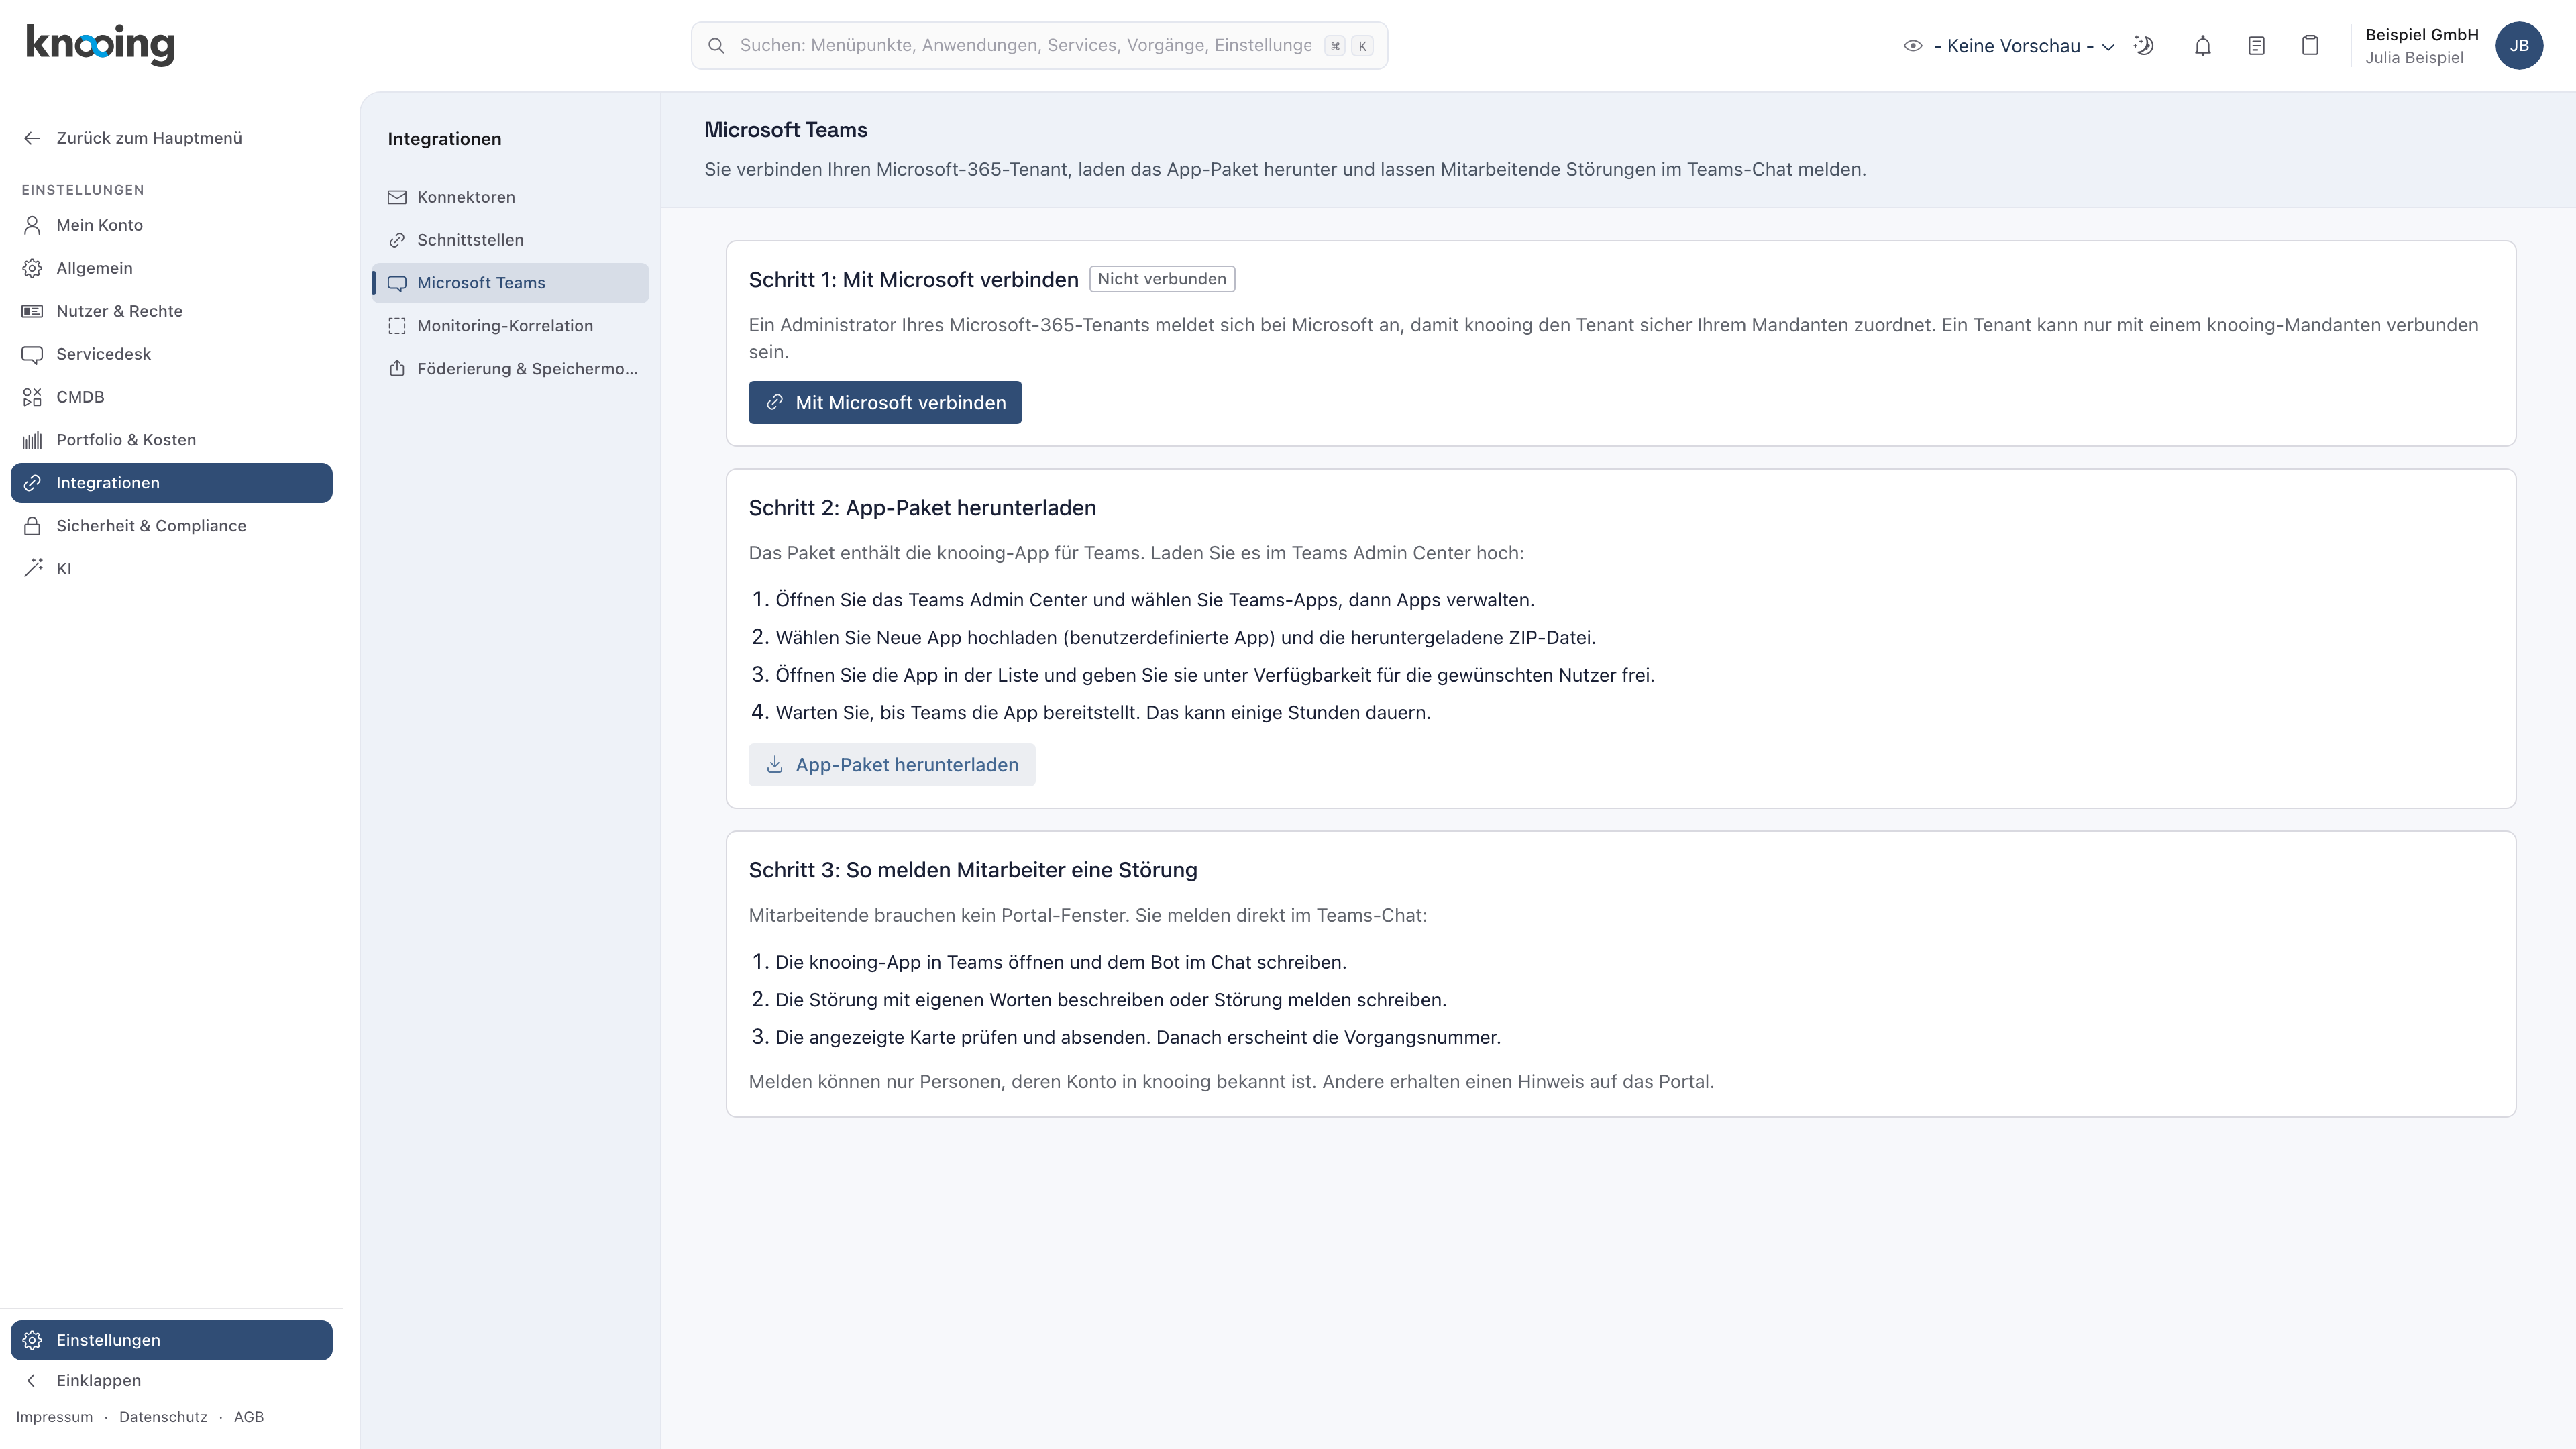2576x1449 pixels.
Task: Click App-Paket herunterladen button
Action: (x=892, y=765)
